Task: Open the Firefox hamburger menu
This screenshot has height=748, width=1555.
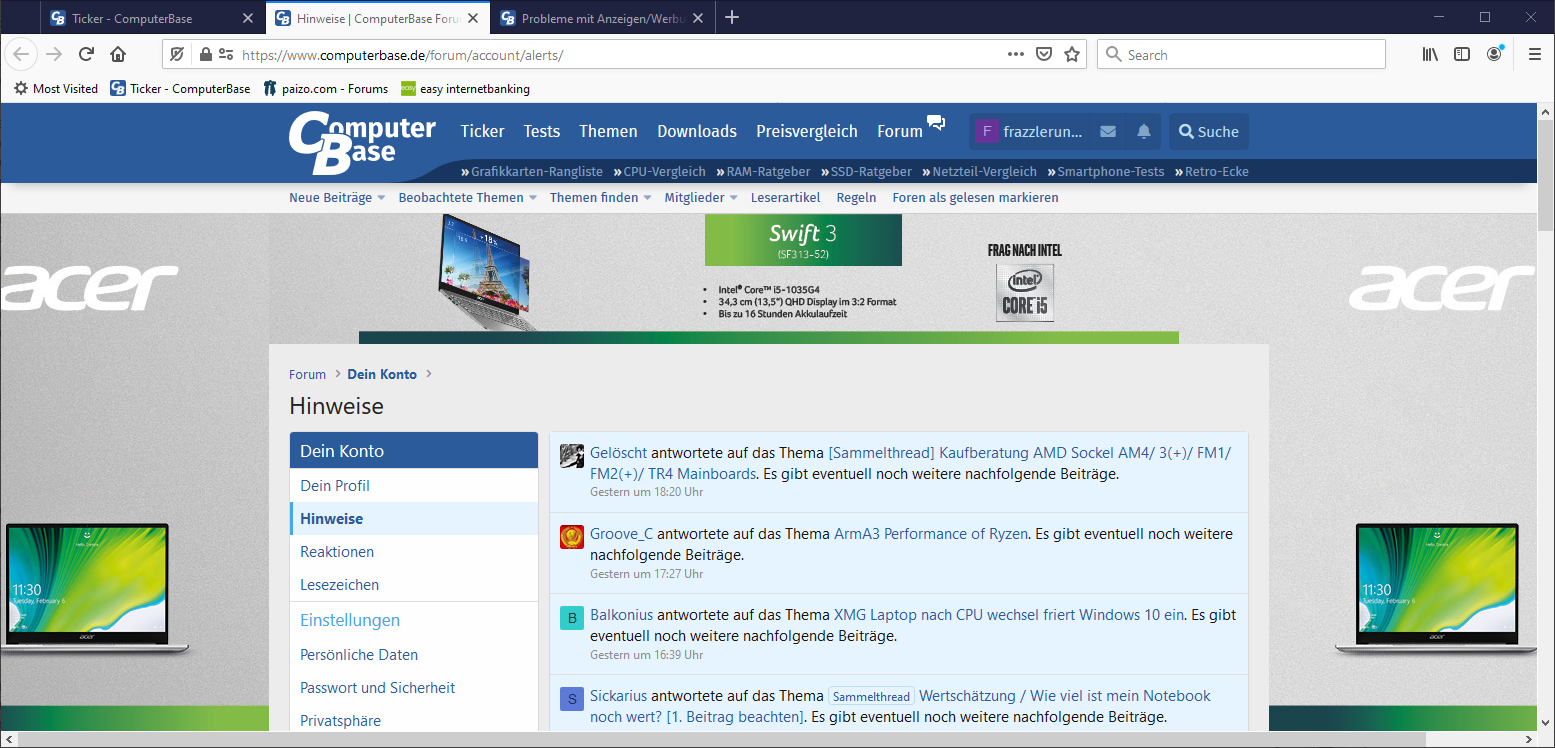Action: click(x=1535, y=54)
